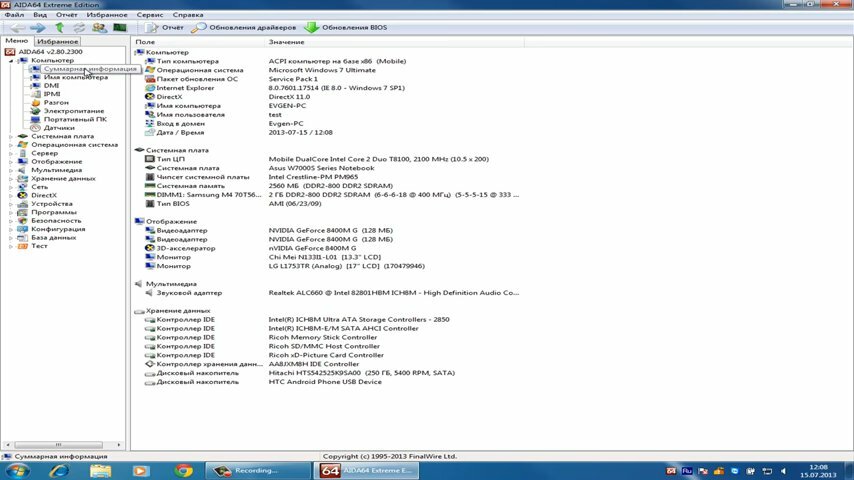This screenshot has height=480, width=854.
Task: Select Датчики tree item
Action: (x=59, y=128)
